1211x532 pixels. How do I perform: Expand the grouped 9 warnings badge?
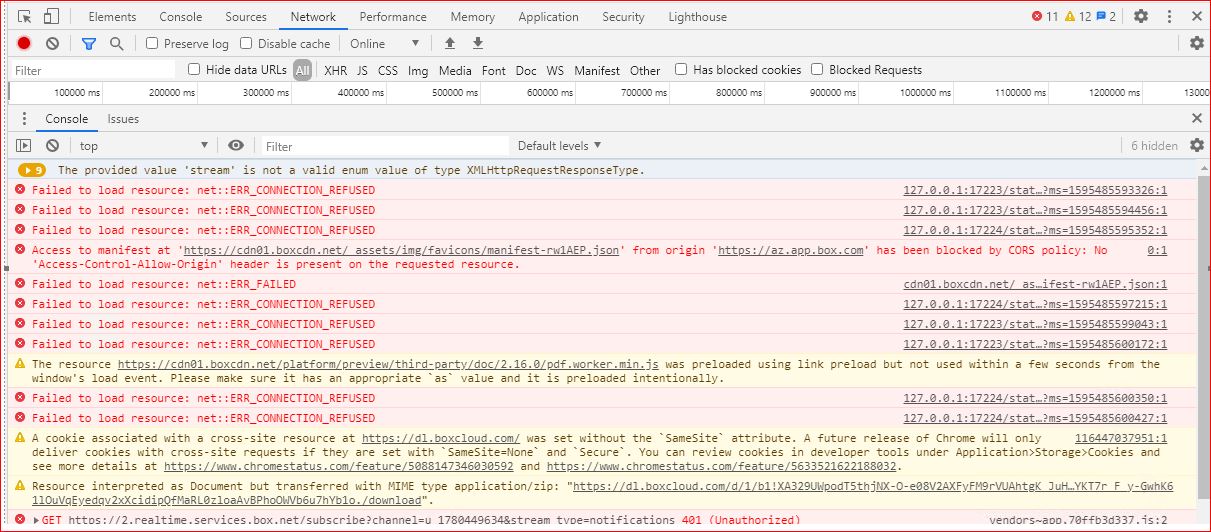33,170
